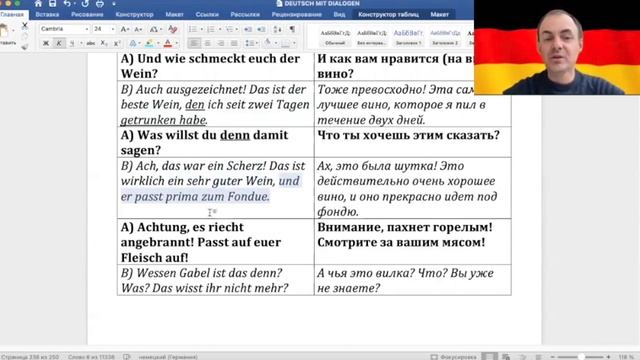Open the Конструктор таблиц tab
This screenshot has width=640, height=360.
pos(388,14)
